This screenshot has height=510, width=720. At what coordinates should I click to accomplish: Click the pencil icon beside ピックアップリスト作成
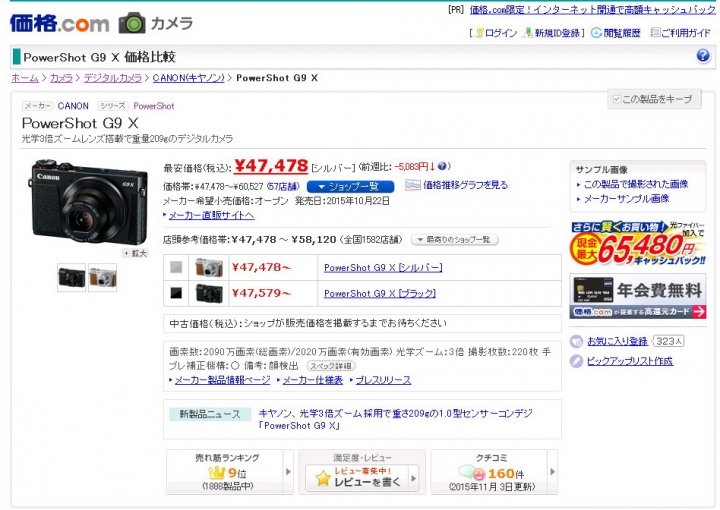coord(576,361)
